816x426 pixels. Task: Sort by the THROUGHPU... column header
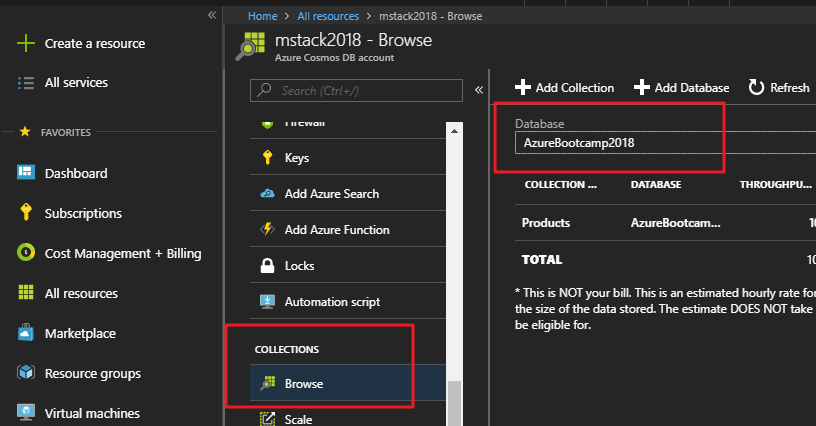tap(775, 185)
